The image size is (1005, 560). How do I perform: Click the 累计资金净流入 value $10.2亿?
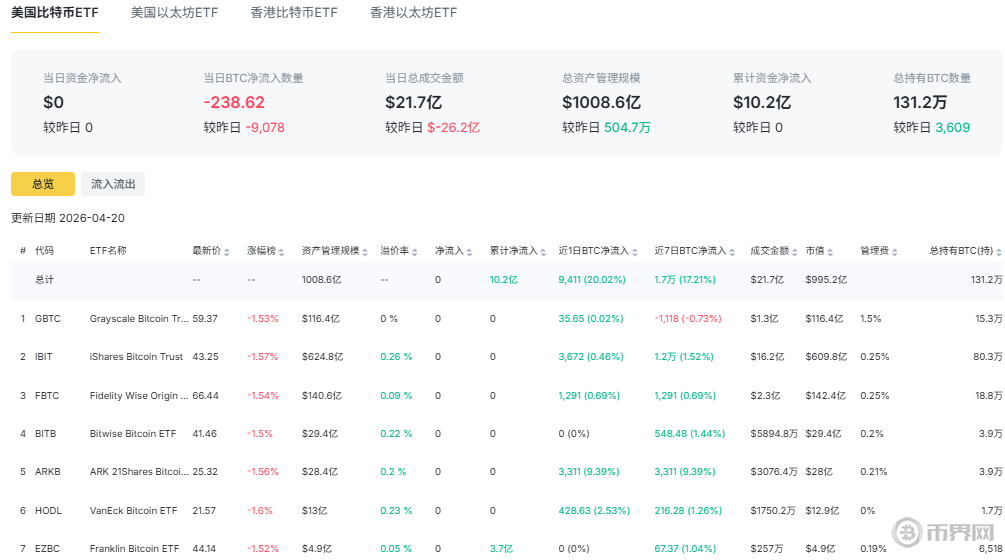[762, 103]
